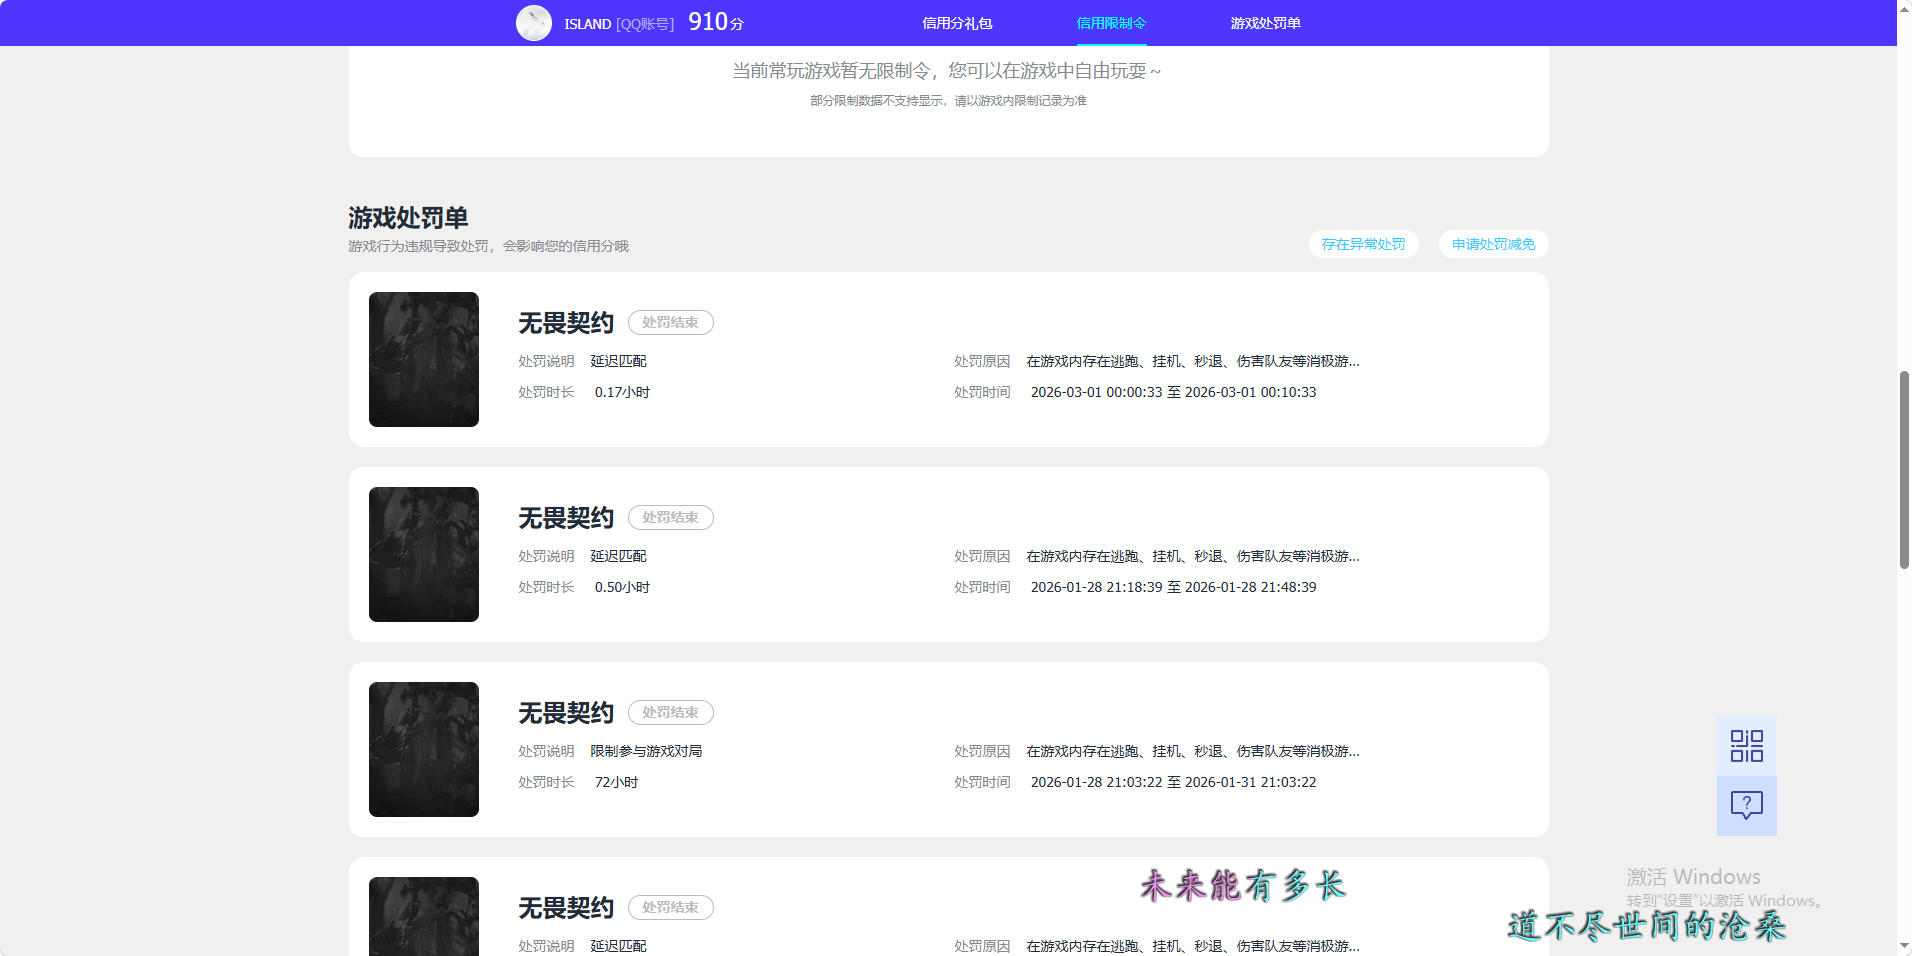Click 限制参与游戏对局 description text
1912x956 pixels.
646,751
